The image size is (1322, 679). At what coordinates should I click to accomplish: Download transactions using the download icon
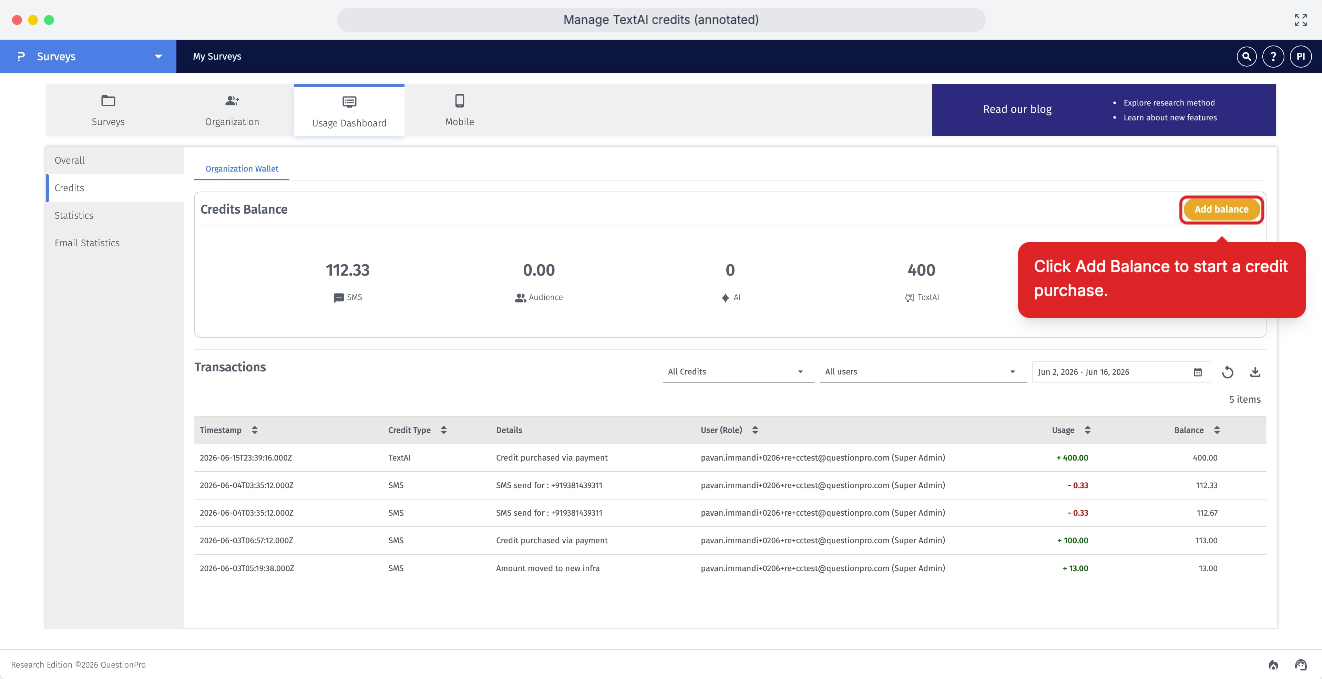[1255, 372]
